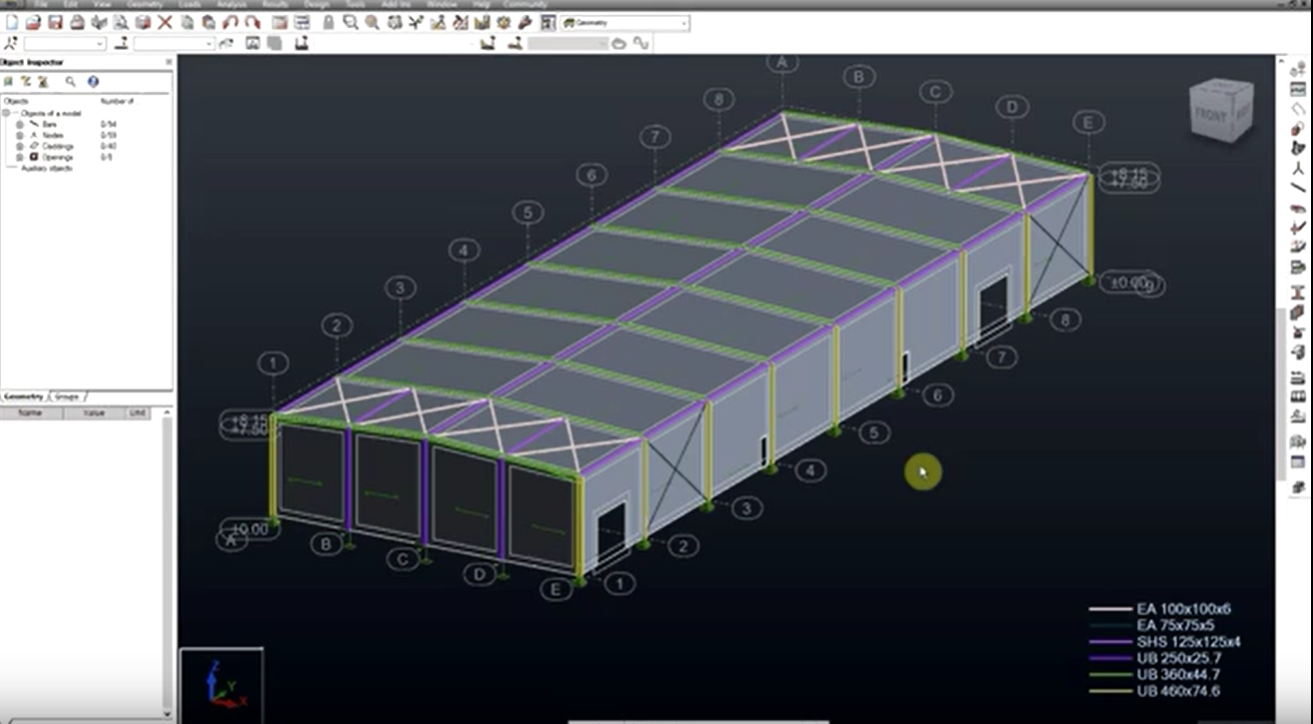Collapse Objects of a model tree

7,113
